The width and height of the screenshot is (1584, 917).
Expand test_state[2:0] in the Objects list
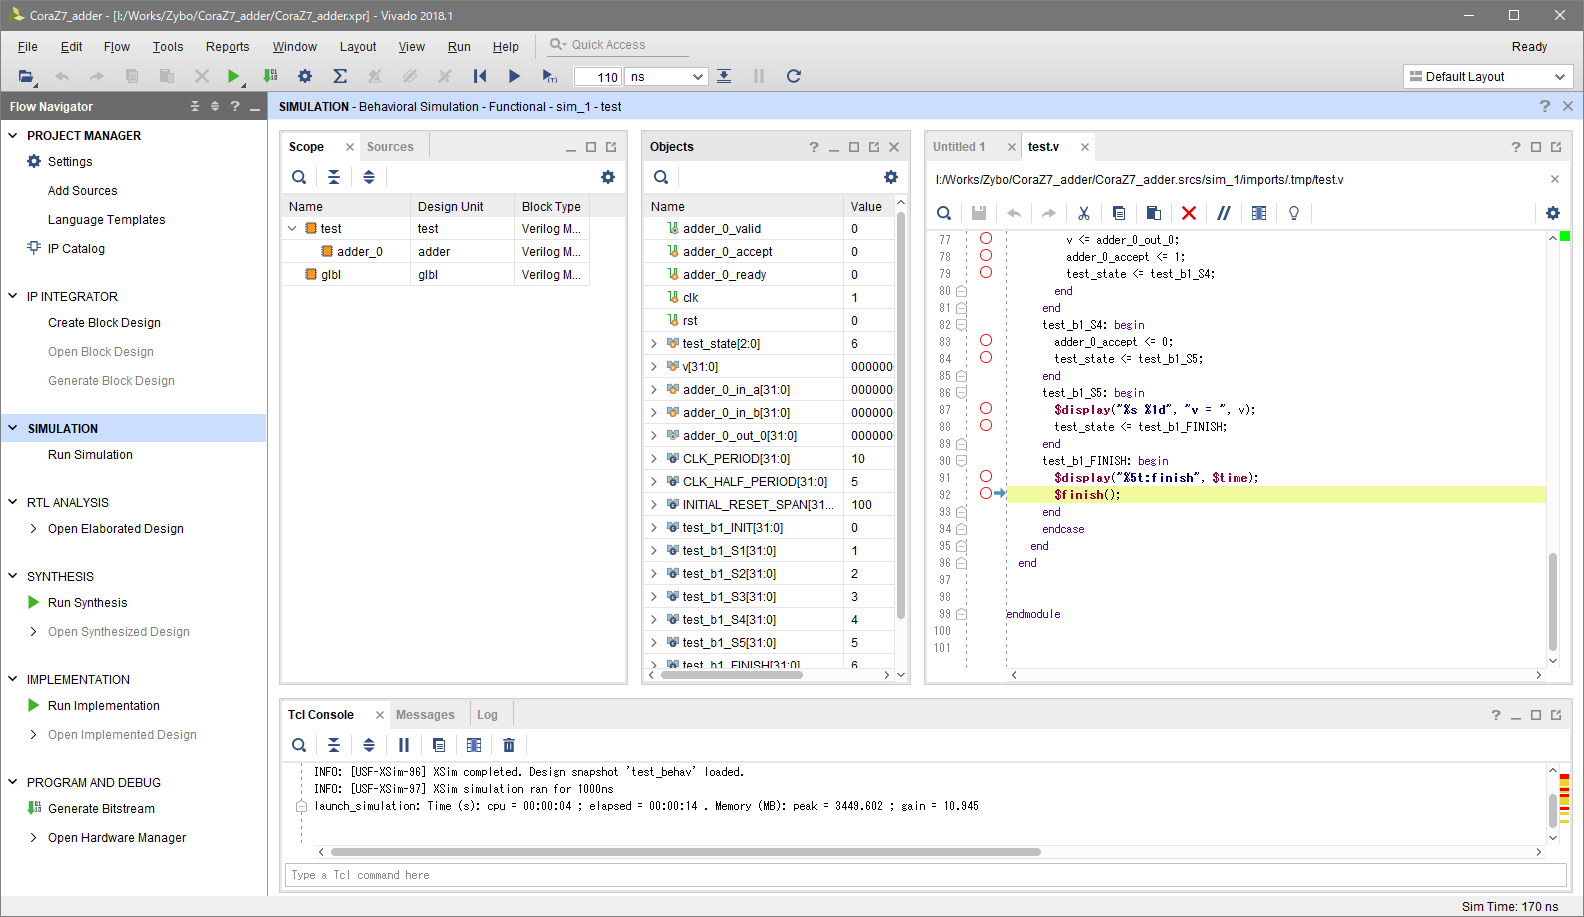[655, 344]
